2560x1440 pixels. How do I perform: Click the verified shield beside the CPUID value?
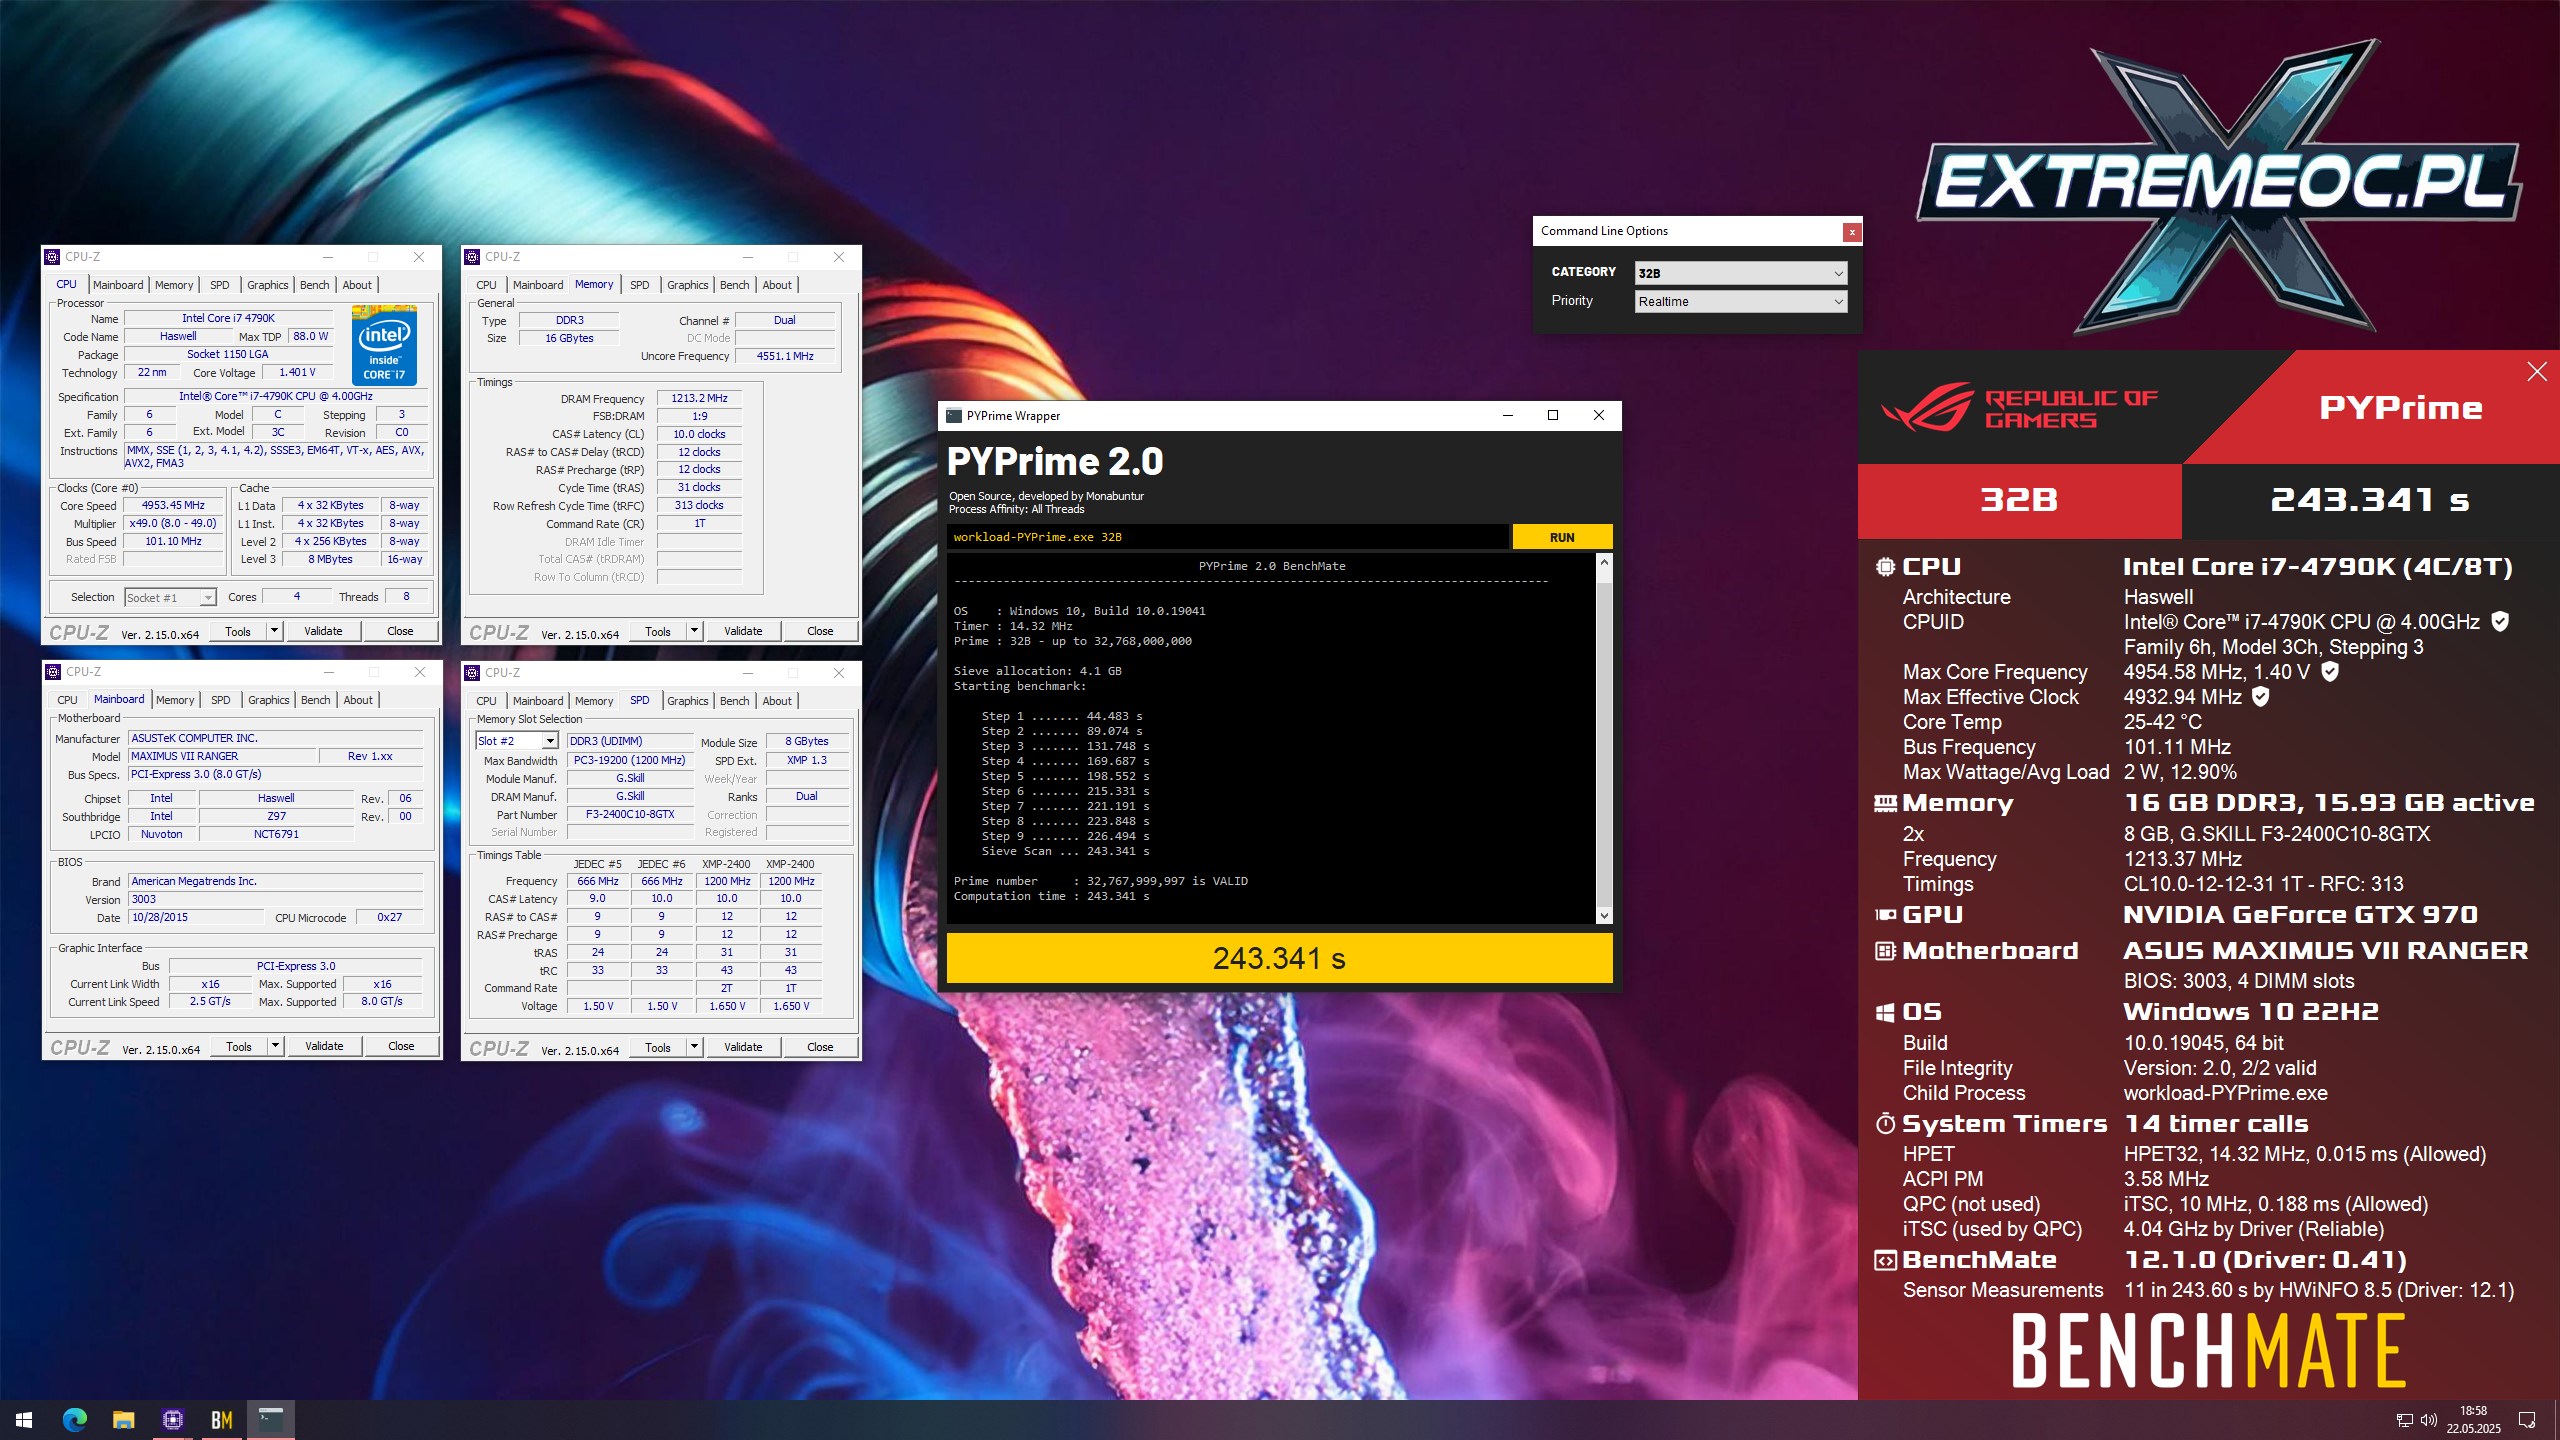(x=2500, y=622)
